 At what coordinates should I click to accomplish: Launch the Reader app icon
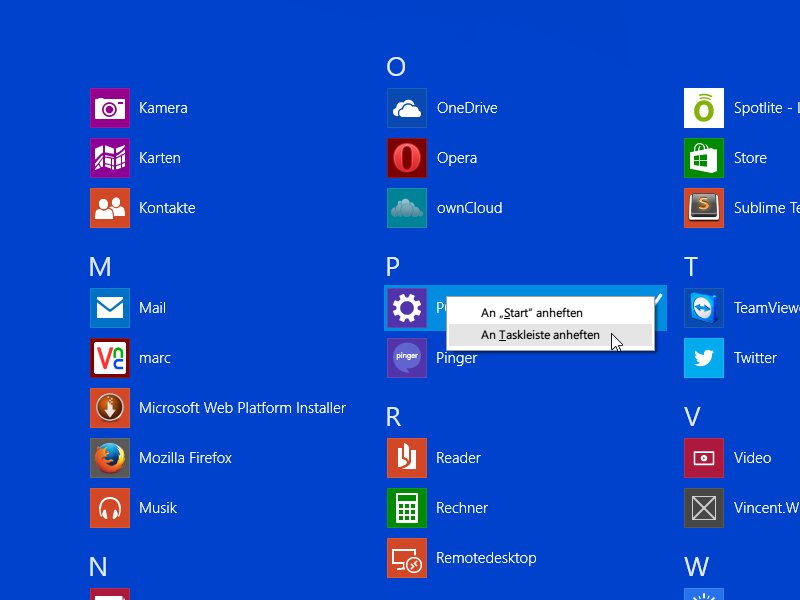pos(407,458)
